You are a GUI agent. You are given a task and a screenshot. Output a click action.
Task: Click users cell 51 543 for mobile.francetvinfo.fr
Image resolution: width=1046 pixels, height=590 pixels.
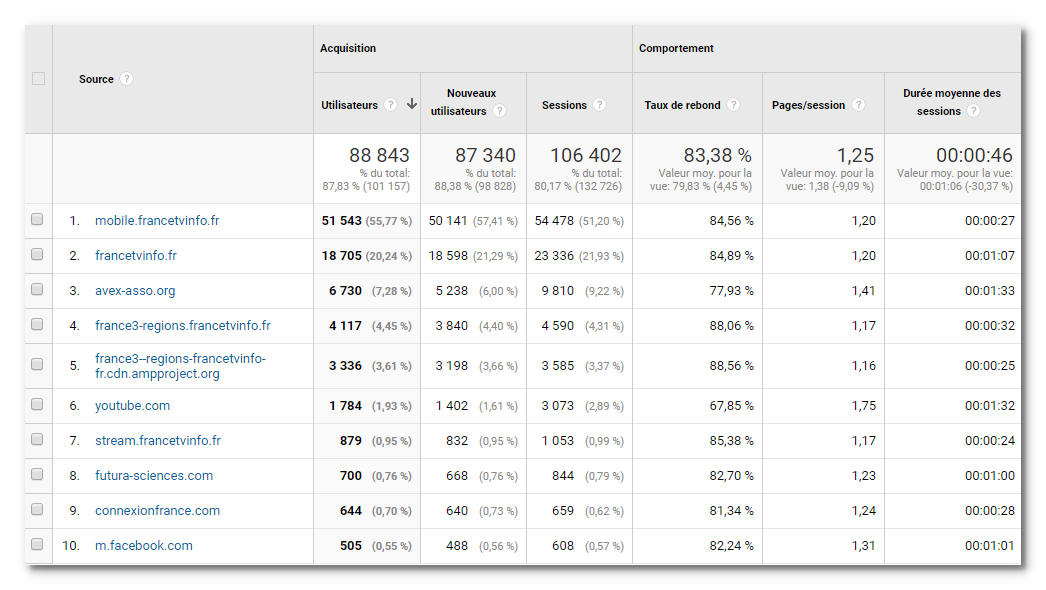342,221
